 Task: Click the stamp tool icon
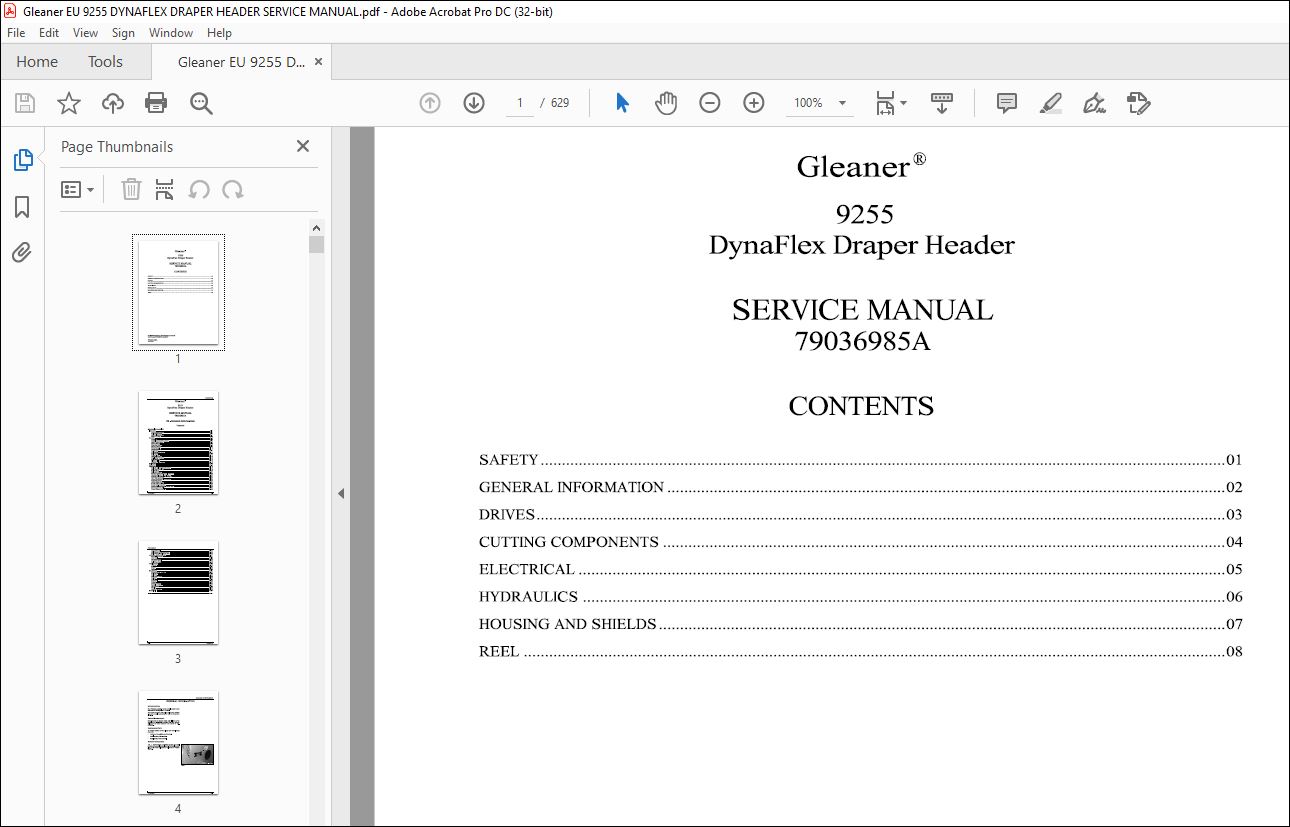1138,103
